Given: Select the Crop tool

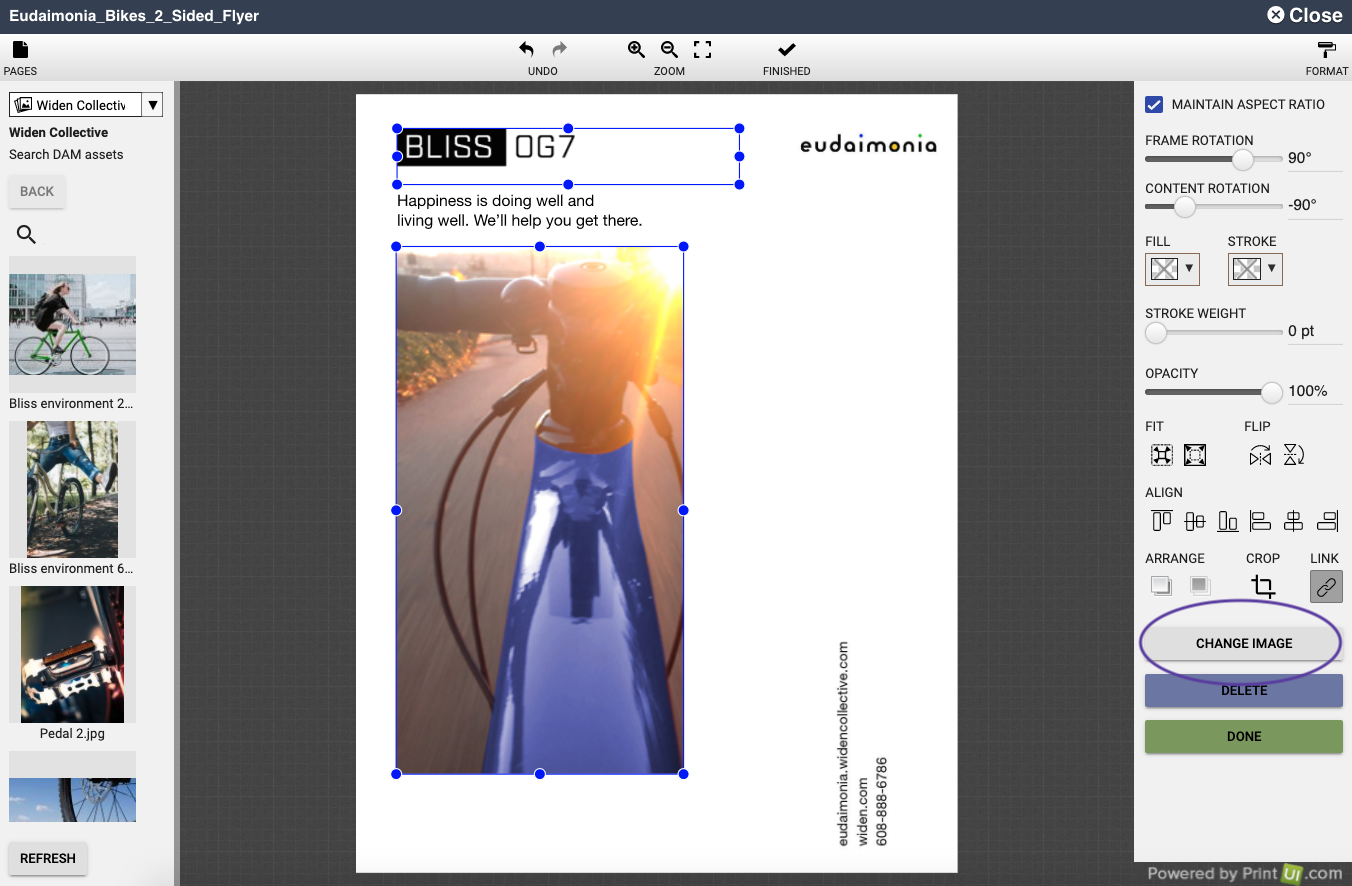Looking at the screenshot, I should click(x=1263, y=587).
